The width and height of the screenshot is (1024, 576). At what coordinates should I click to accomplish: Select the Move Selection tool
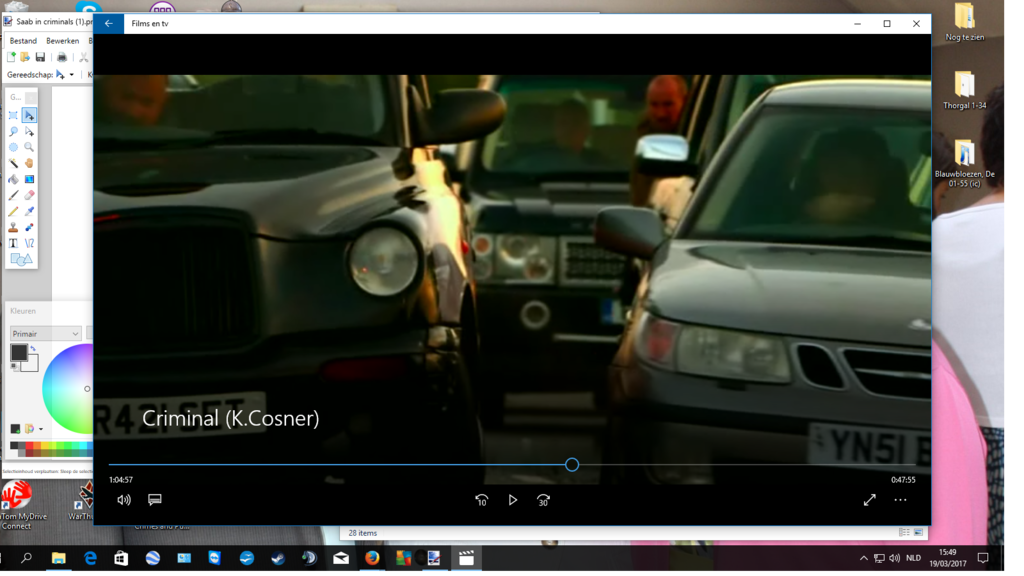(x=29, y=131)
